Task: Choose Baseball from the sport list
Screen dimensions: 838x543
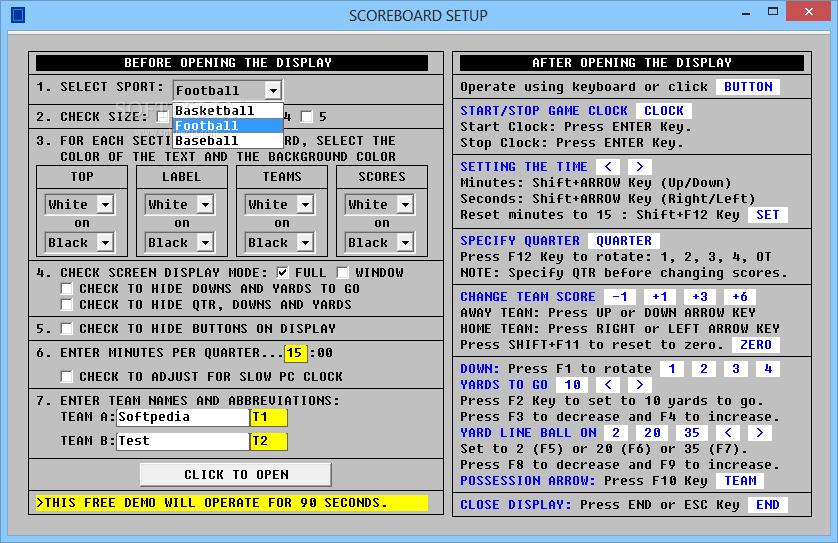Action: click(x=228, y=141)
